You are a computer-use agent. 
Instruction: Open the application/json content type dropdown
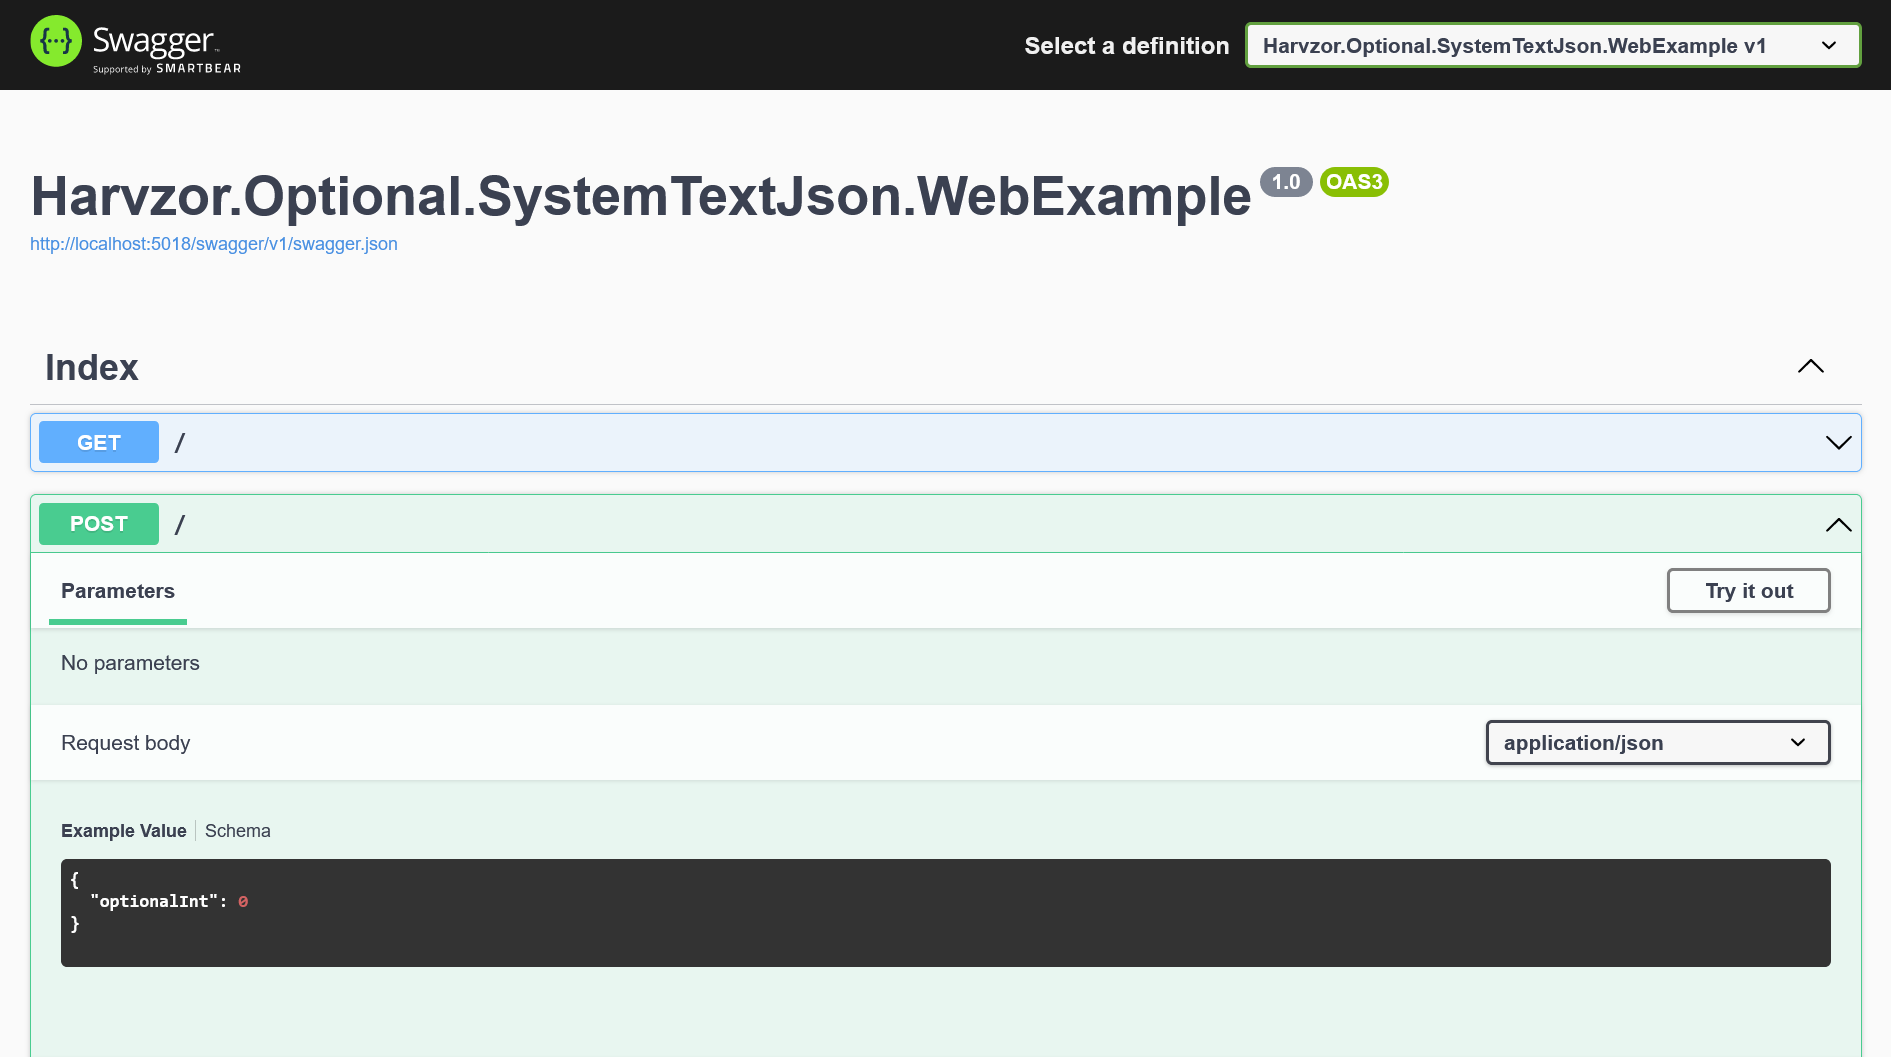1657,743
